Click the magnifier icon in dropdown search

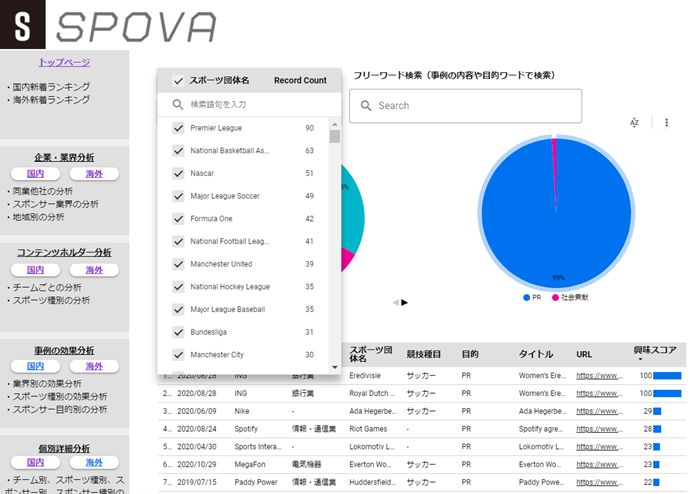(178, 104)
